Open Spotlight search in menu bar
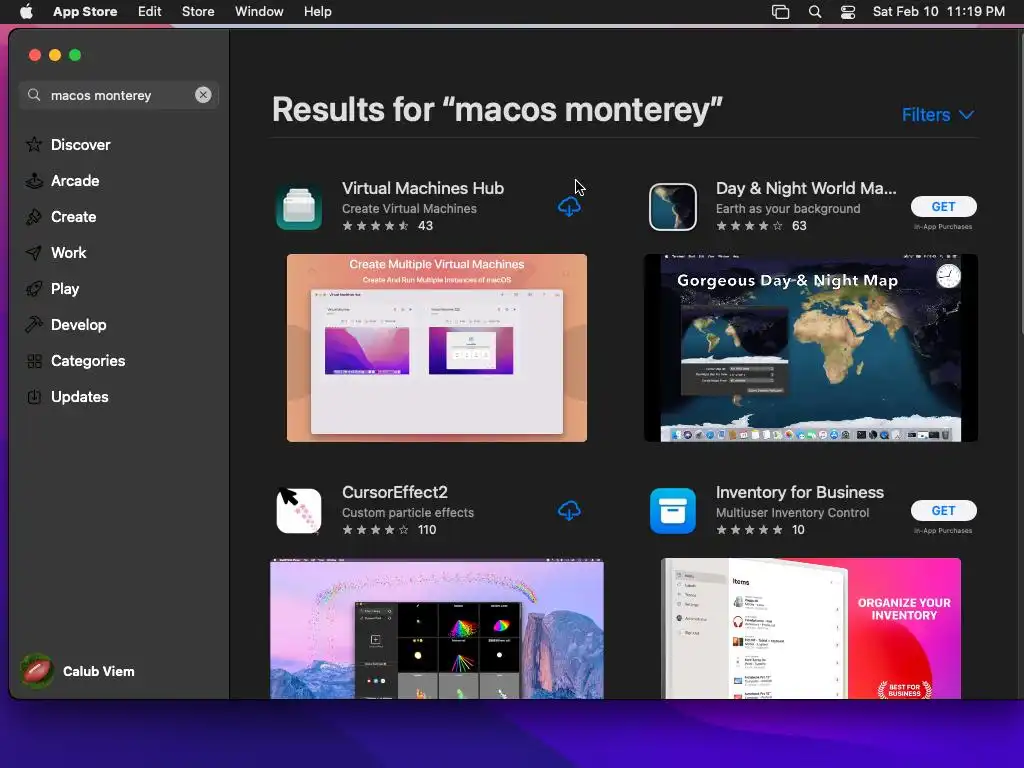1024x768 pixels. [x=814, y=12]
